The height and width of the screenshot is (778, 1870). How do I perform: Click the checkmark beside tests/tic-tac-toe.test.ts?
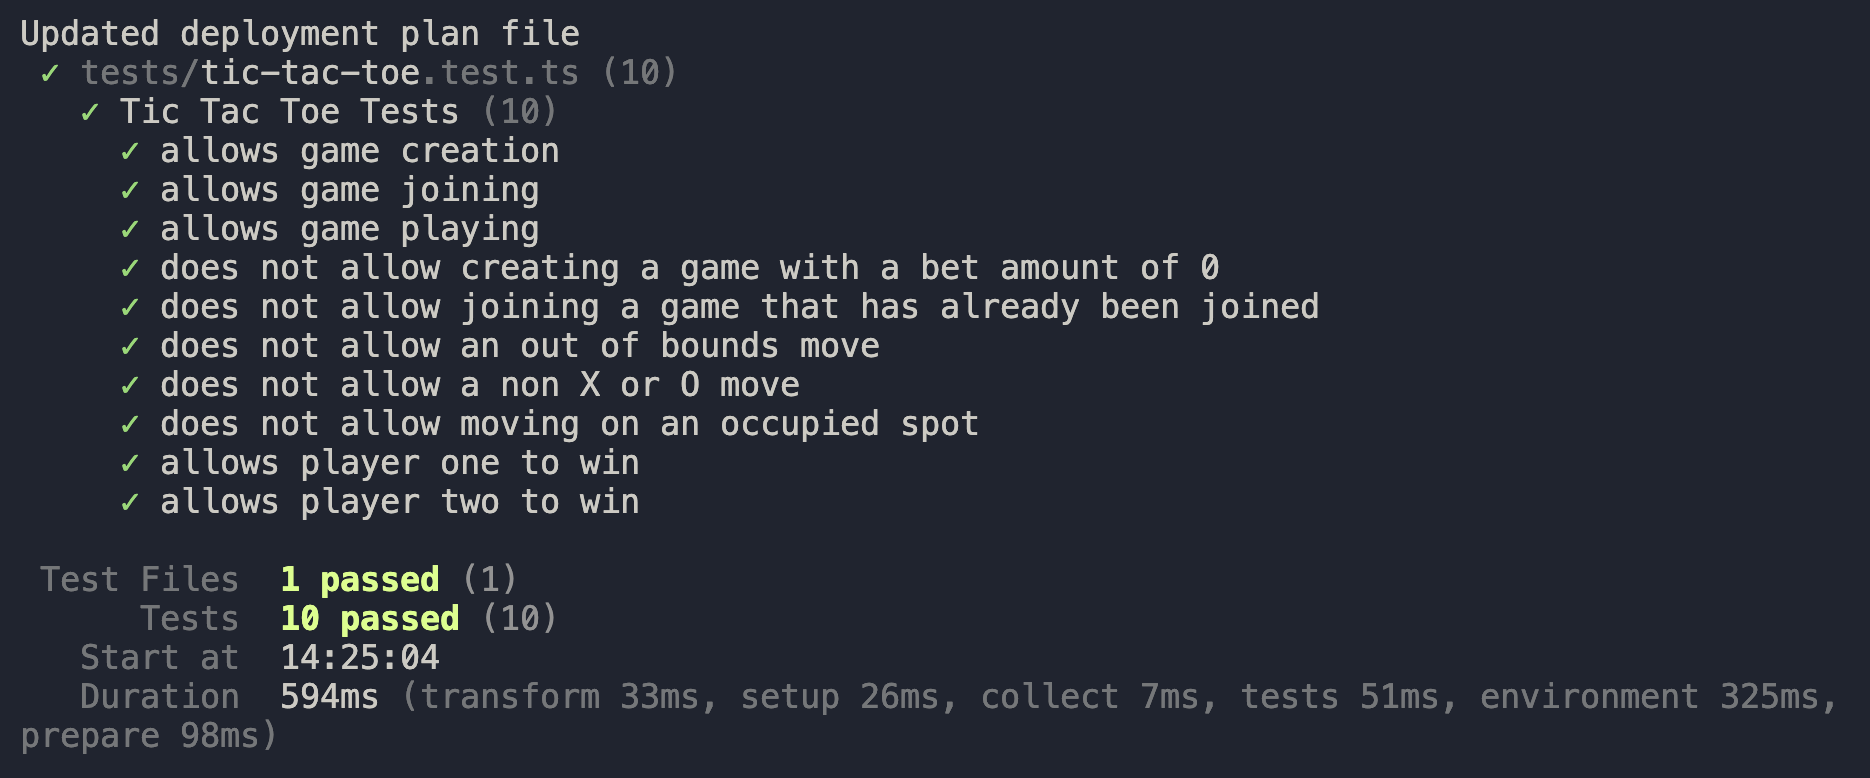49,74
